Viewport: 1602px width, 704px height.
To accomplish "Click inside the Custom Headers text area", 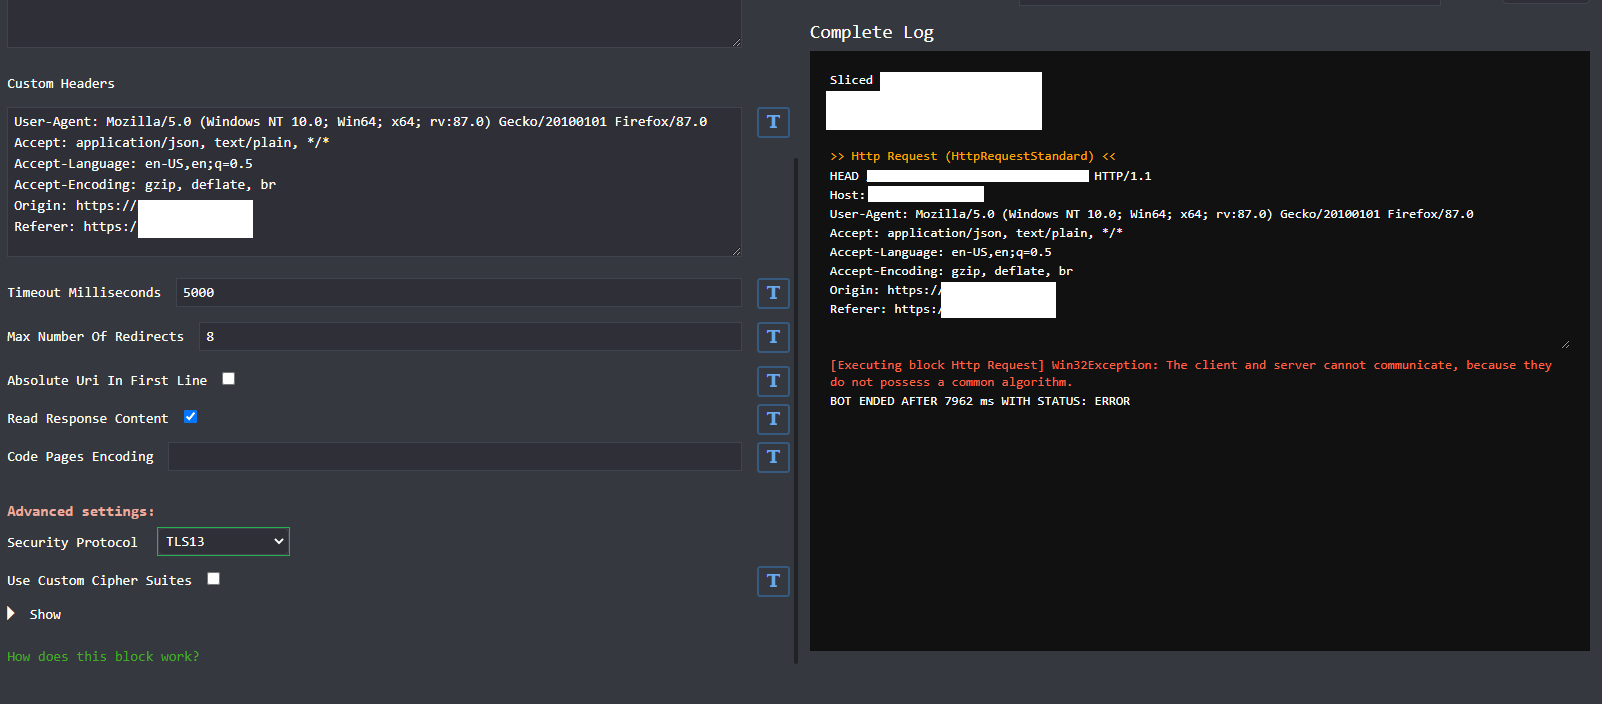I will click(374, 182).
